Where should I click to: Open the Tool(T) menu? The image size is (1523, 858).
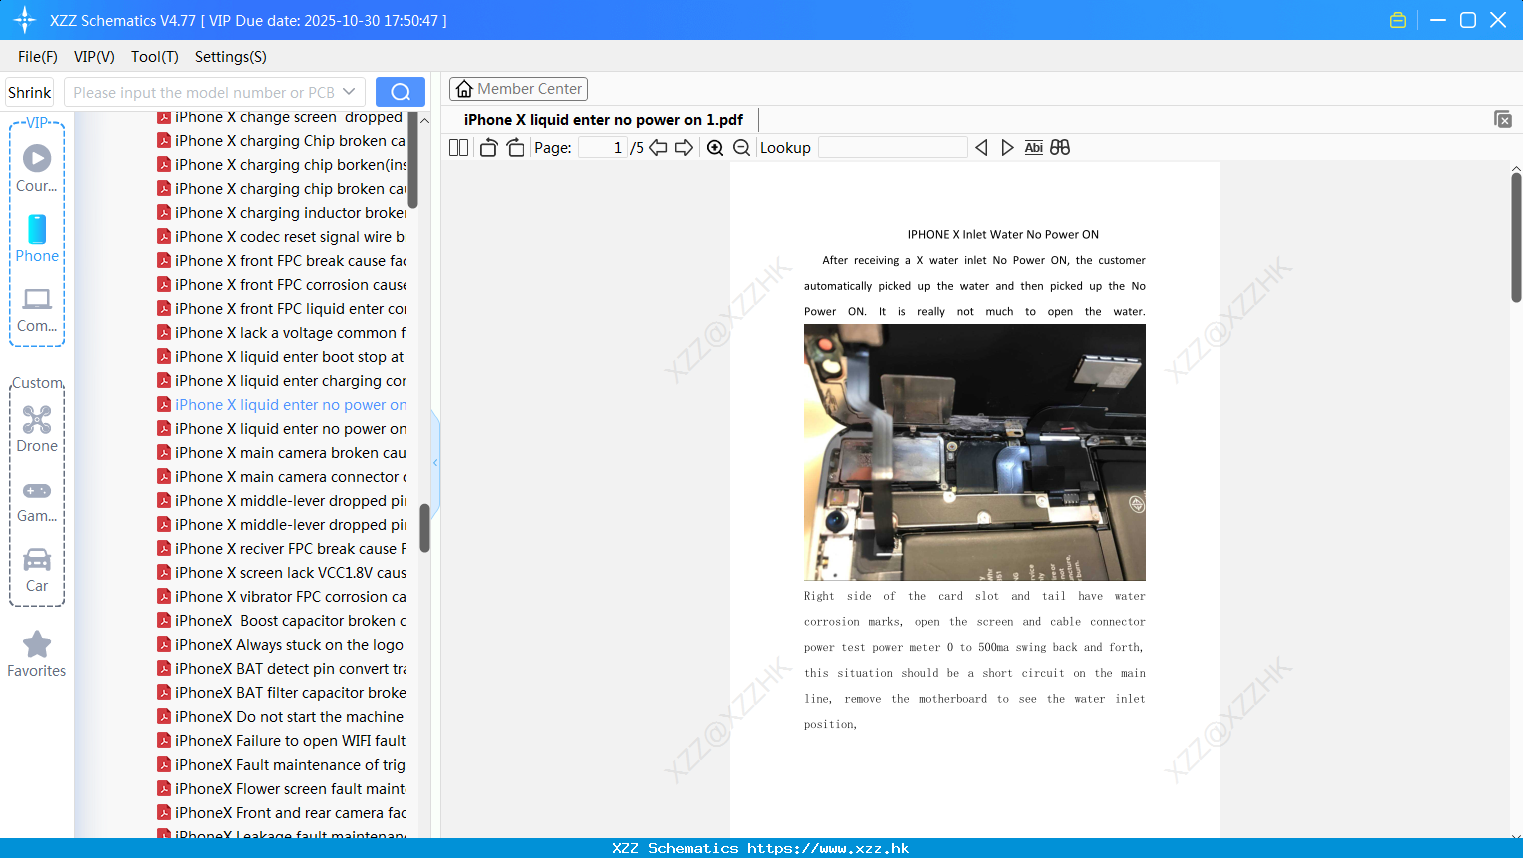click(155, 57)
